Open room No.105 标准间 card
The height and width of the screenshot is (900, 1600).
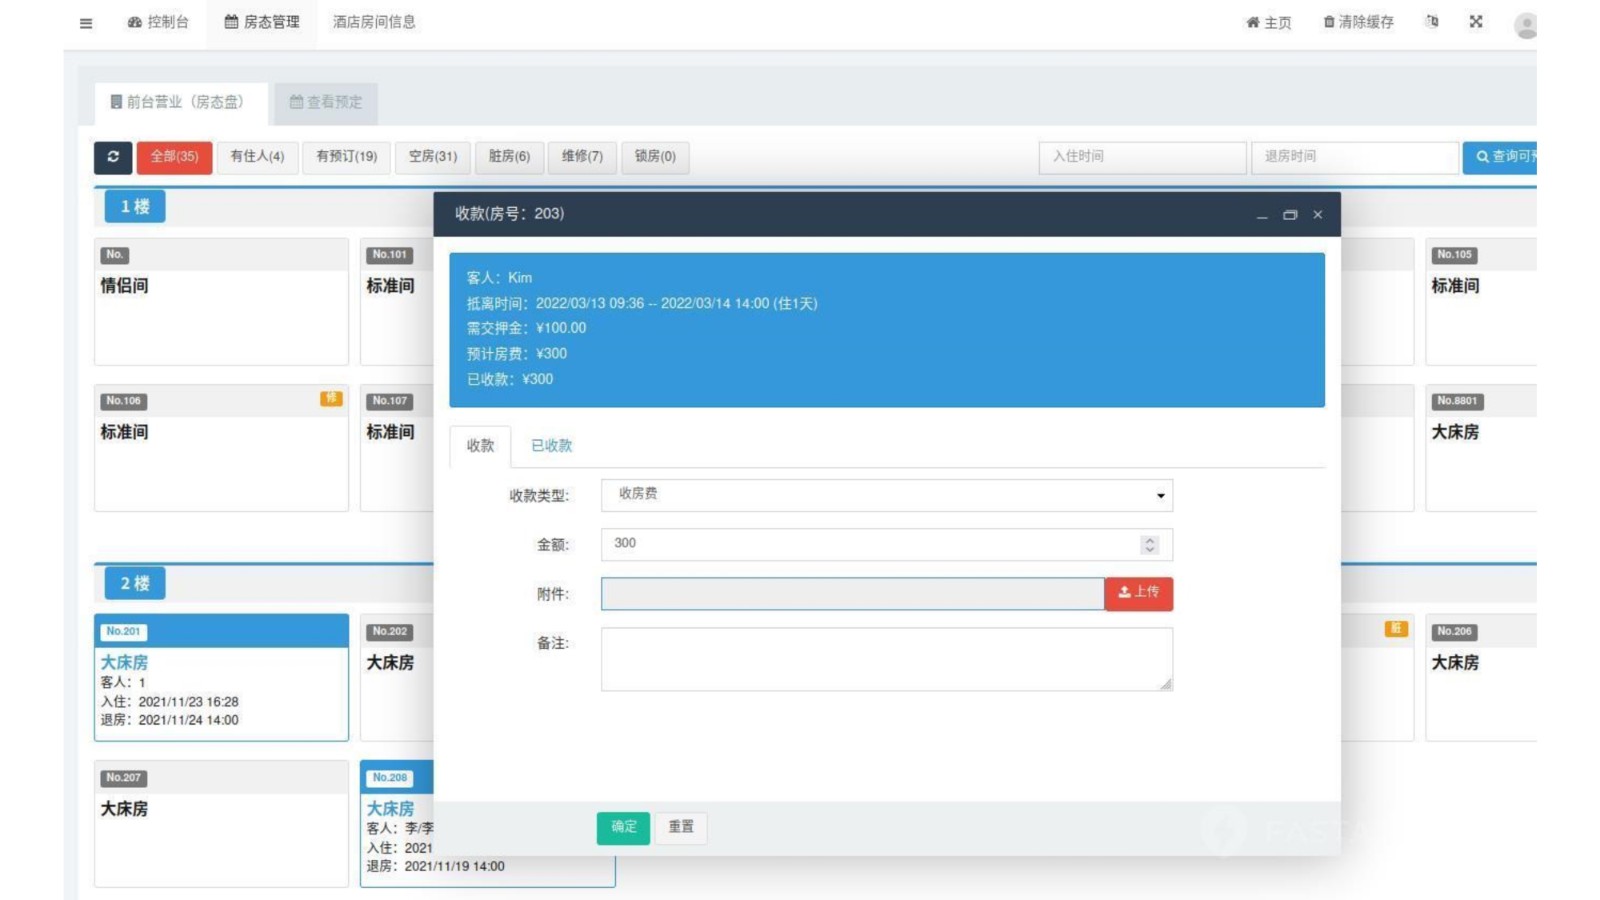tap(1481, 301)
